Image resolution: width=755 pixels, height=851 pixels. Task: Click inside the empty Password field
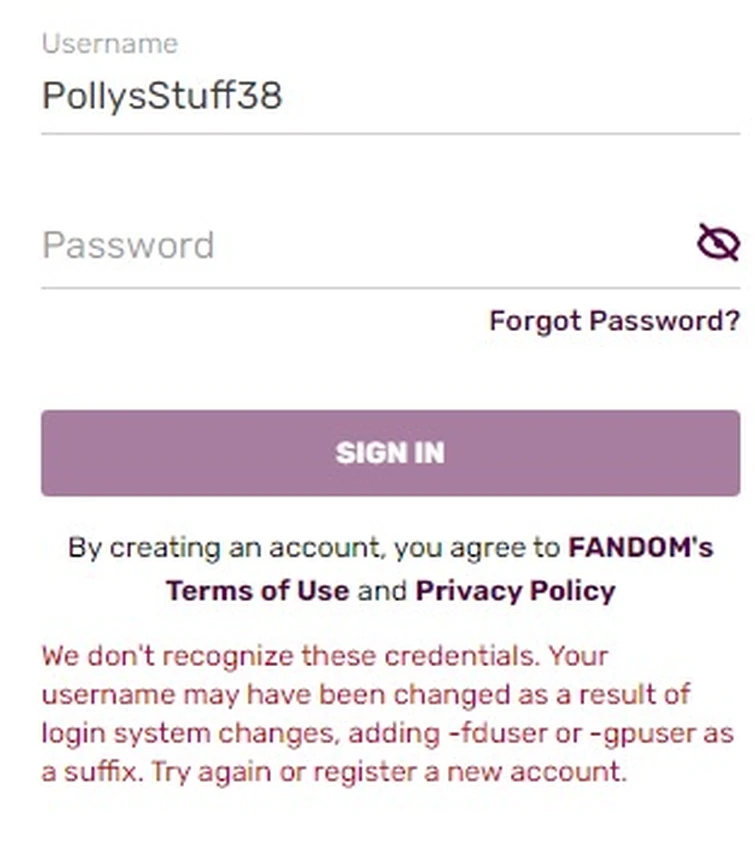click(300, 245)
